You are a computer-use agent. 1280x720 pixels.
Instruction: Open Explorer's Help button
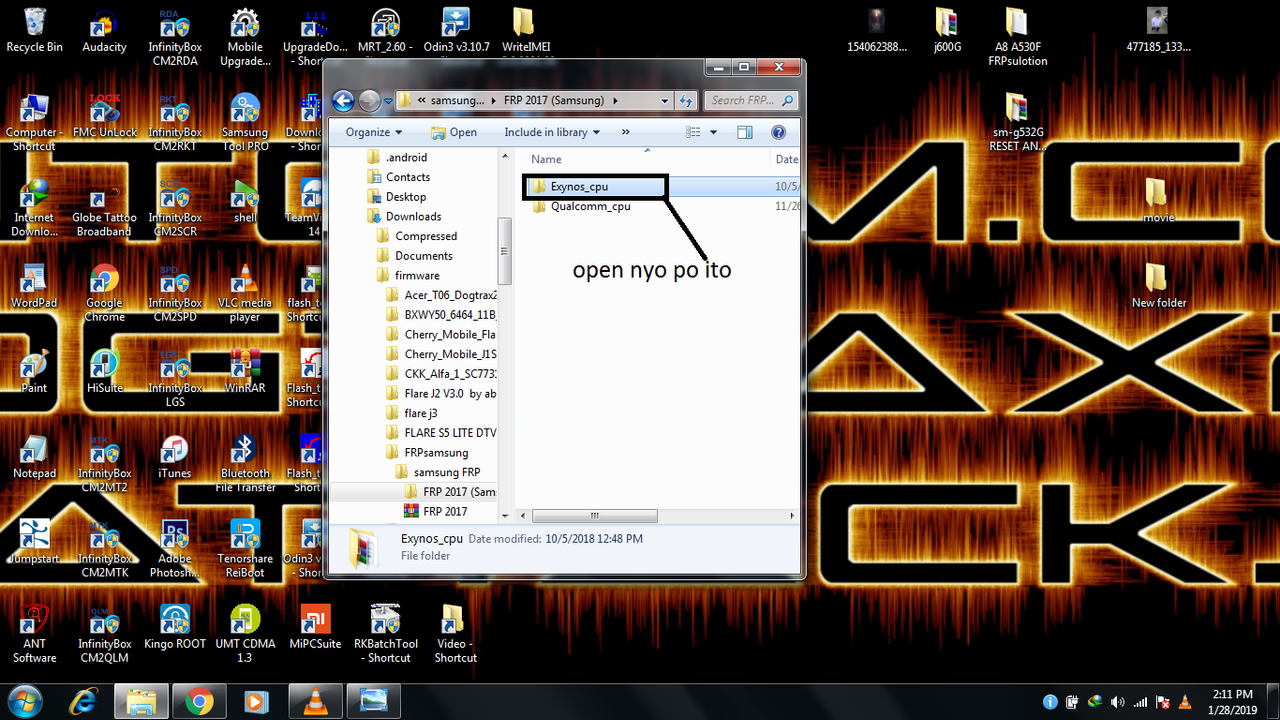point(779,132)
